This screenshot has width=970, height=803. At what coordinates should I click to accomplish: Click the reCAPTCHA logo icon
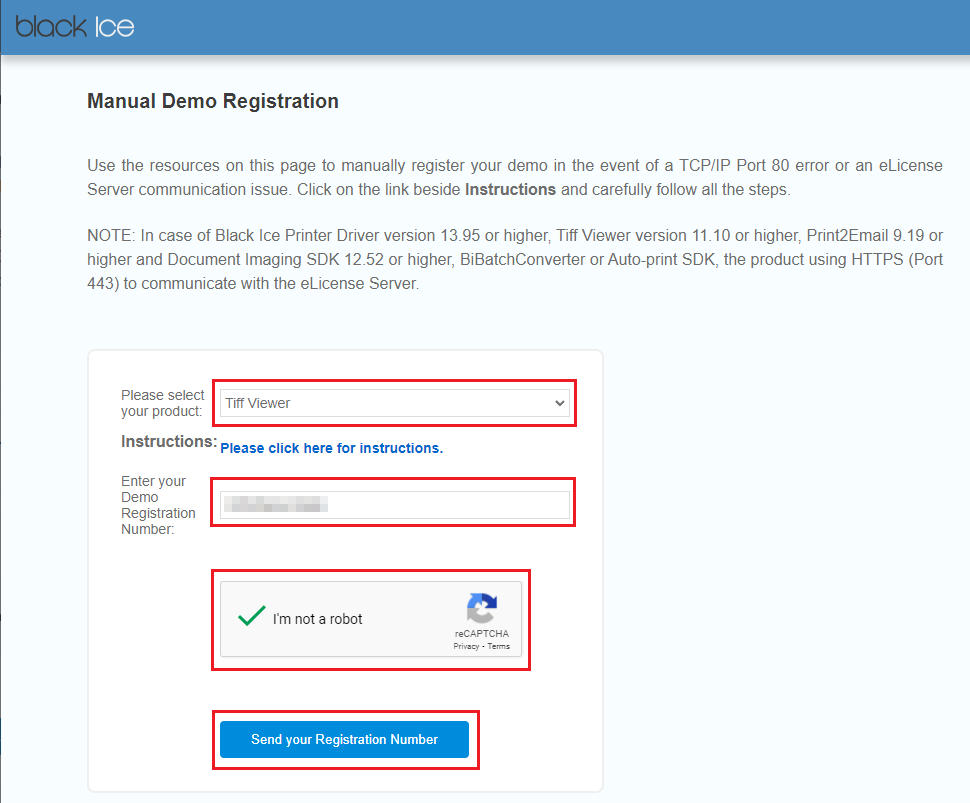[x=482, y=608]
